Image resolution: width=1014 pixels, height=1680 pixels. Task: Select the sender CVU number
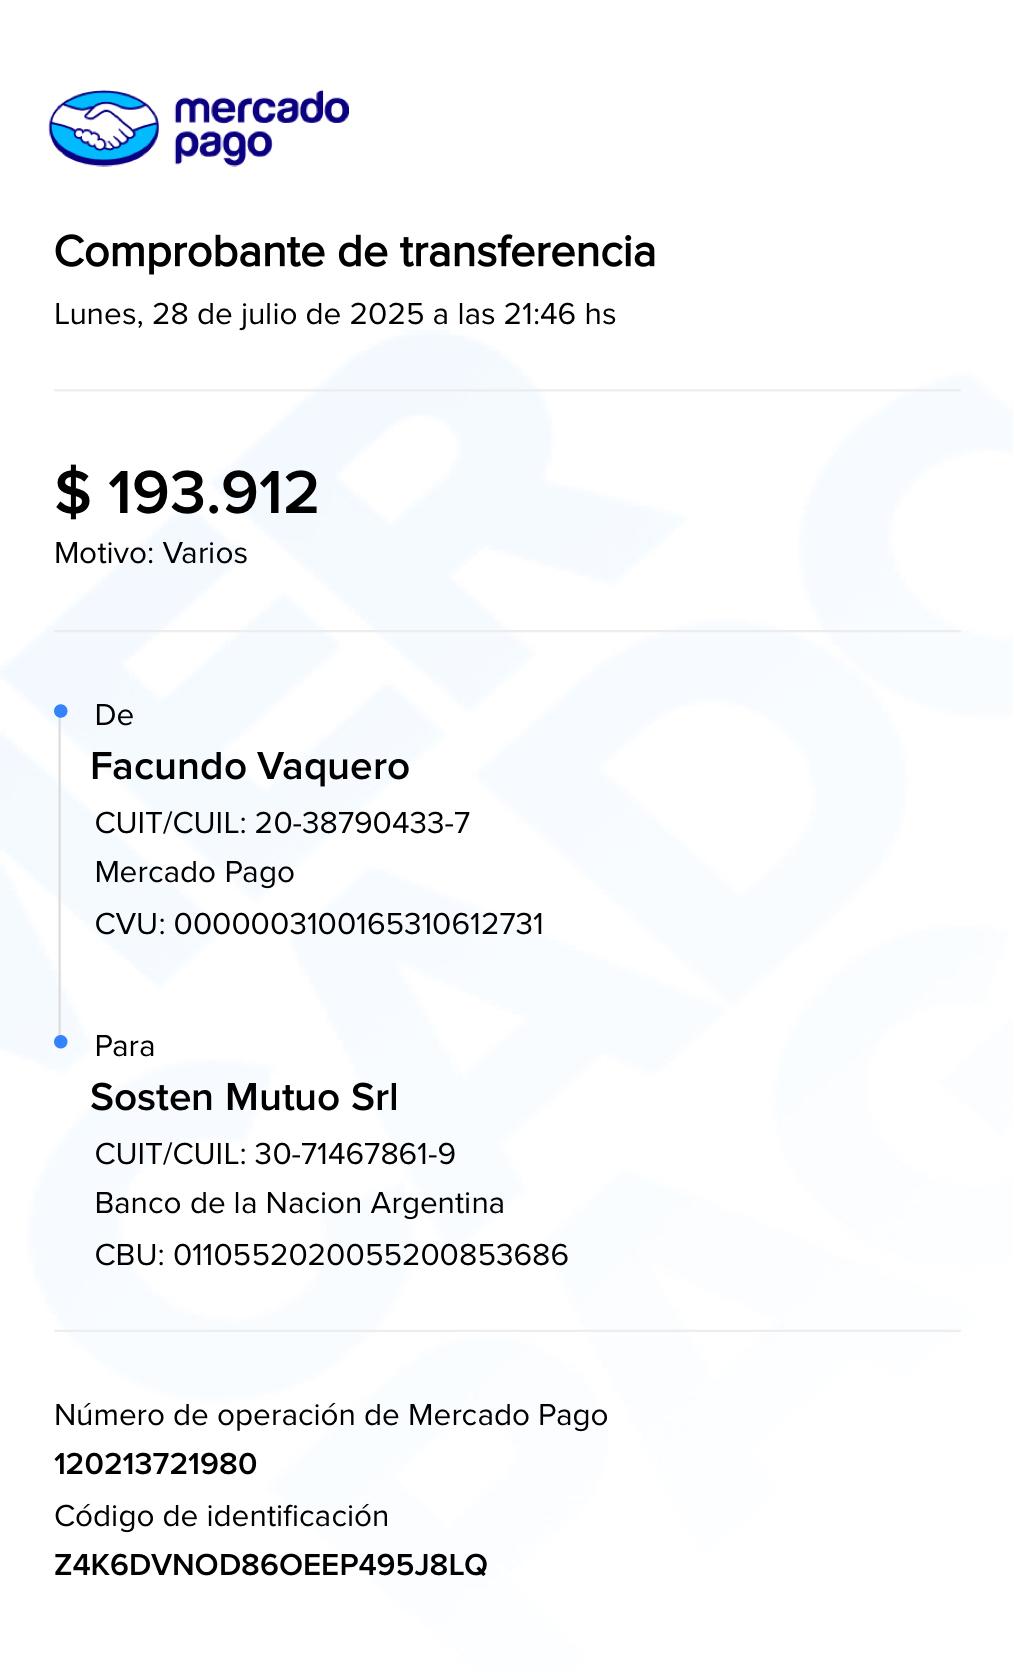tap(319, 924)
